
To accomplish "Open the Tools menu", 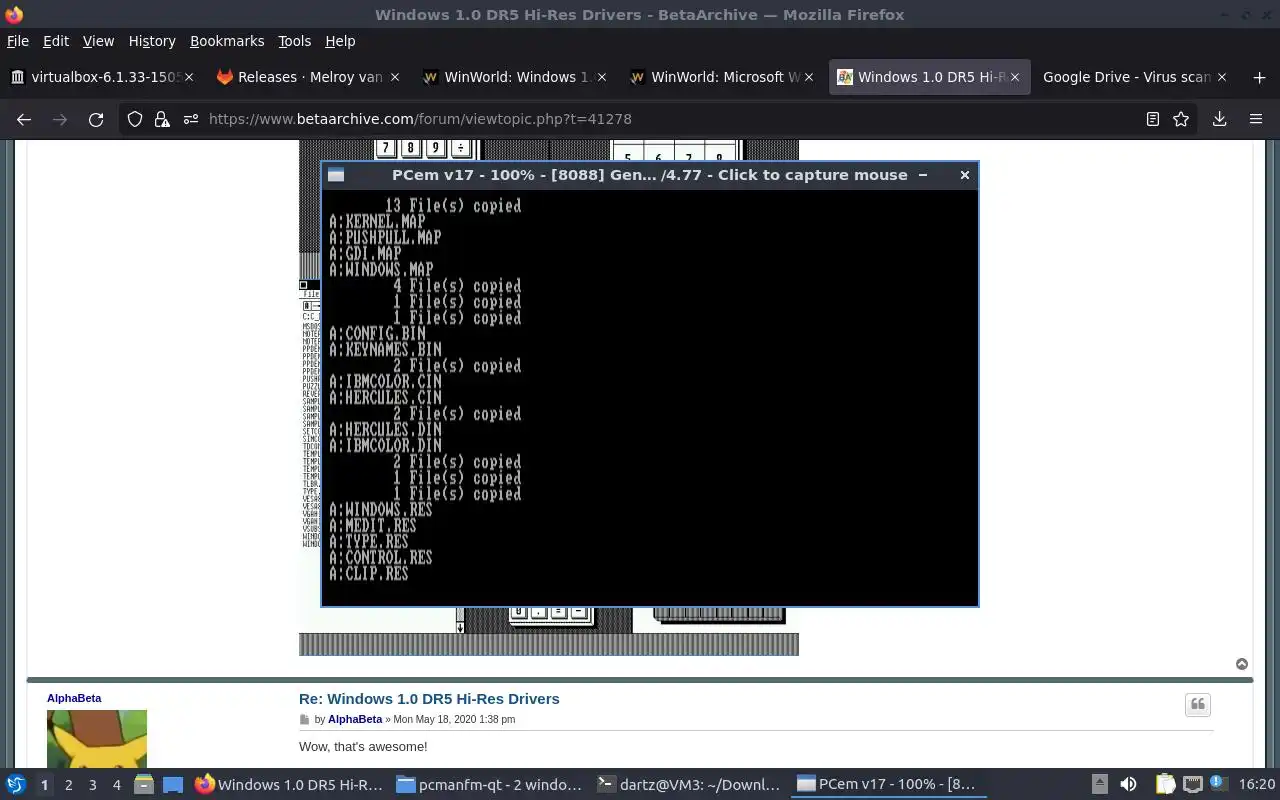I will point(295,41).
